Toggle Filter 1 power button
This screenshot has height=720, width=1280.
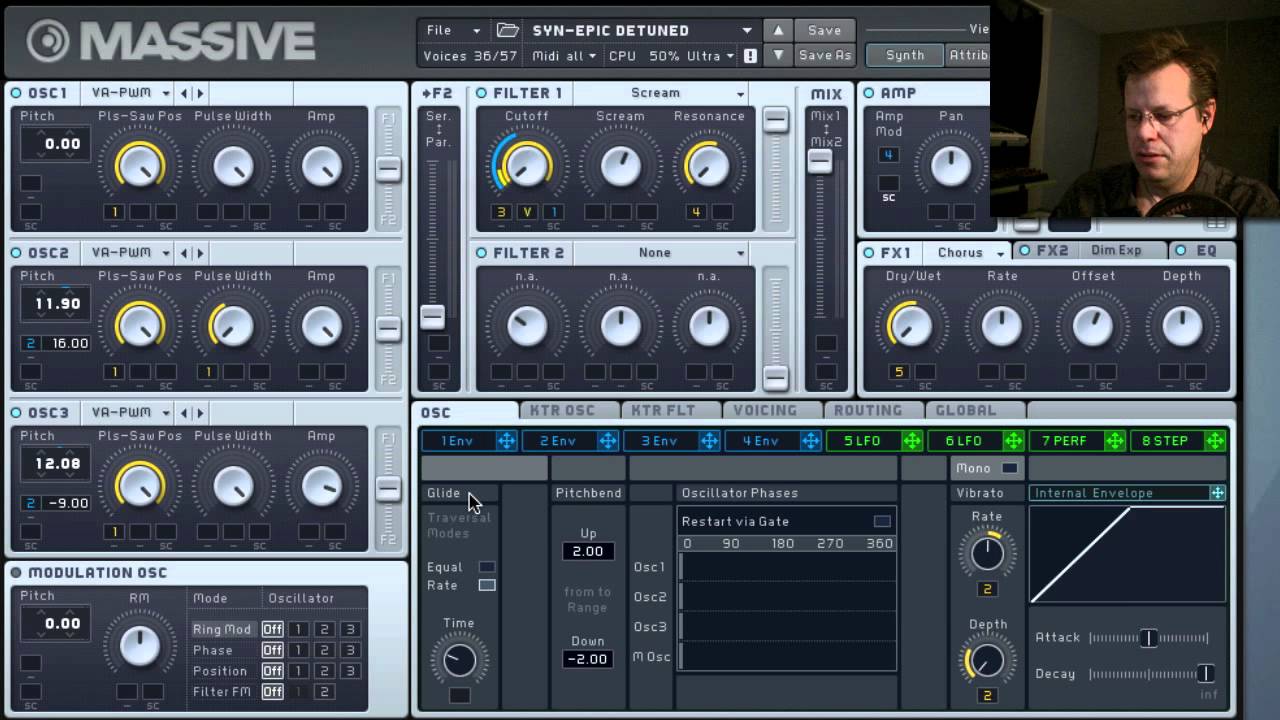[482, 93]
